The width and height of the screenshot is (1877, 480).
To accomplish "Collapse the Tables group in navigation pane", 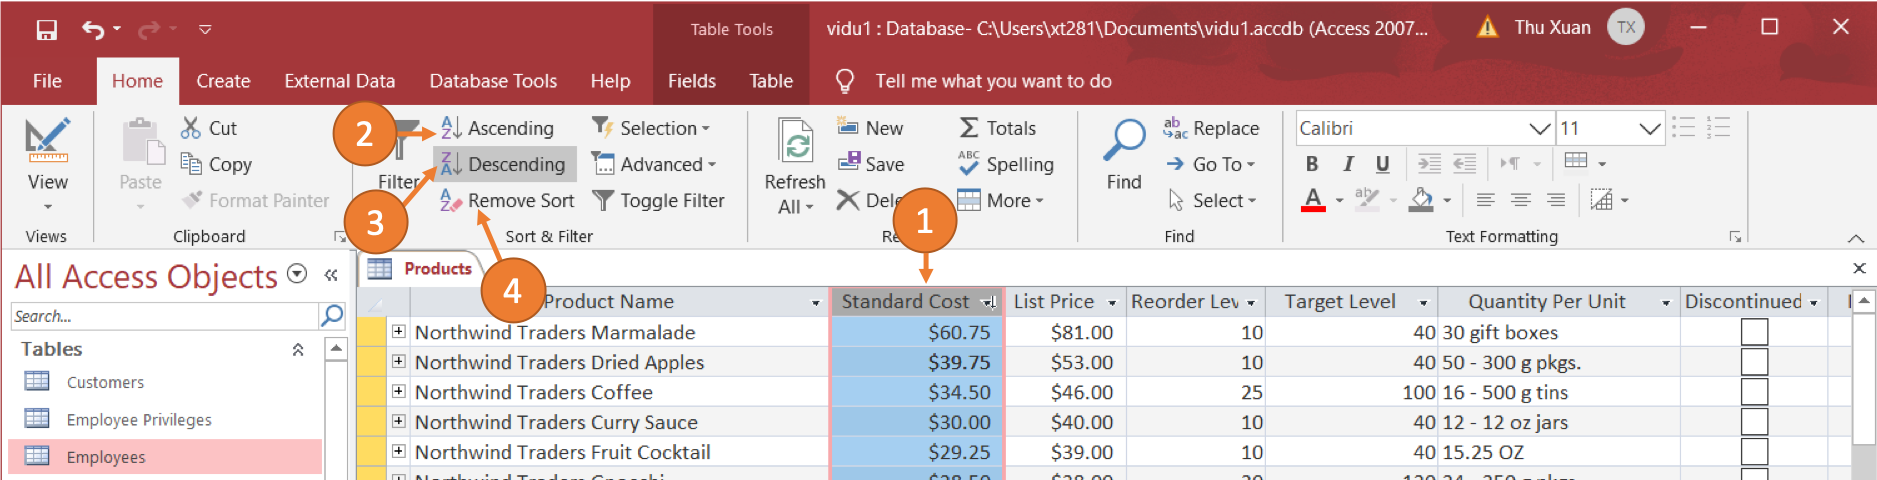I will 298,349.
